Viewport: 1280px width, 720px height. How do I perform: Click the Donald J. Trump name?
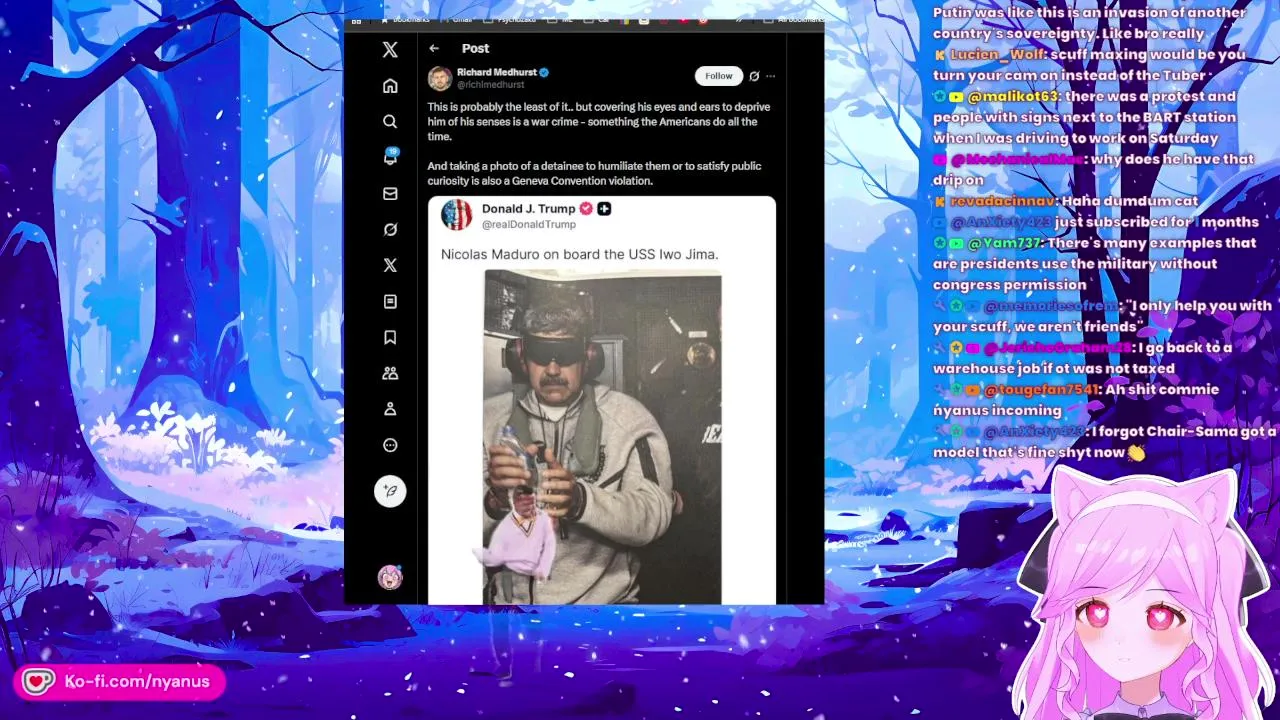coord(528,209)
